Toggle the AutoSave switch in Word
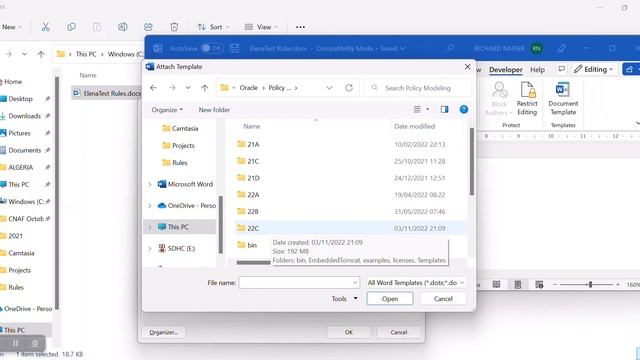Screen dimensions: 640x360 click(x=212, y=48)
